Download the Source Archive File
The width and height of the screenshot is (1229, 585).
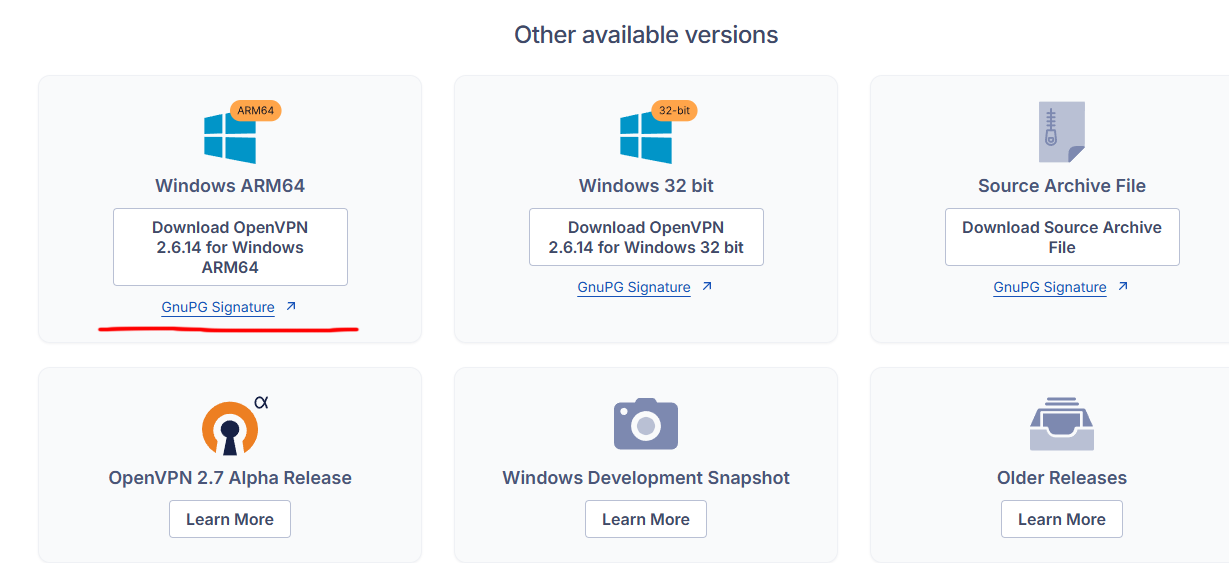point(1061,237)
